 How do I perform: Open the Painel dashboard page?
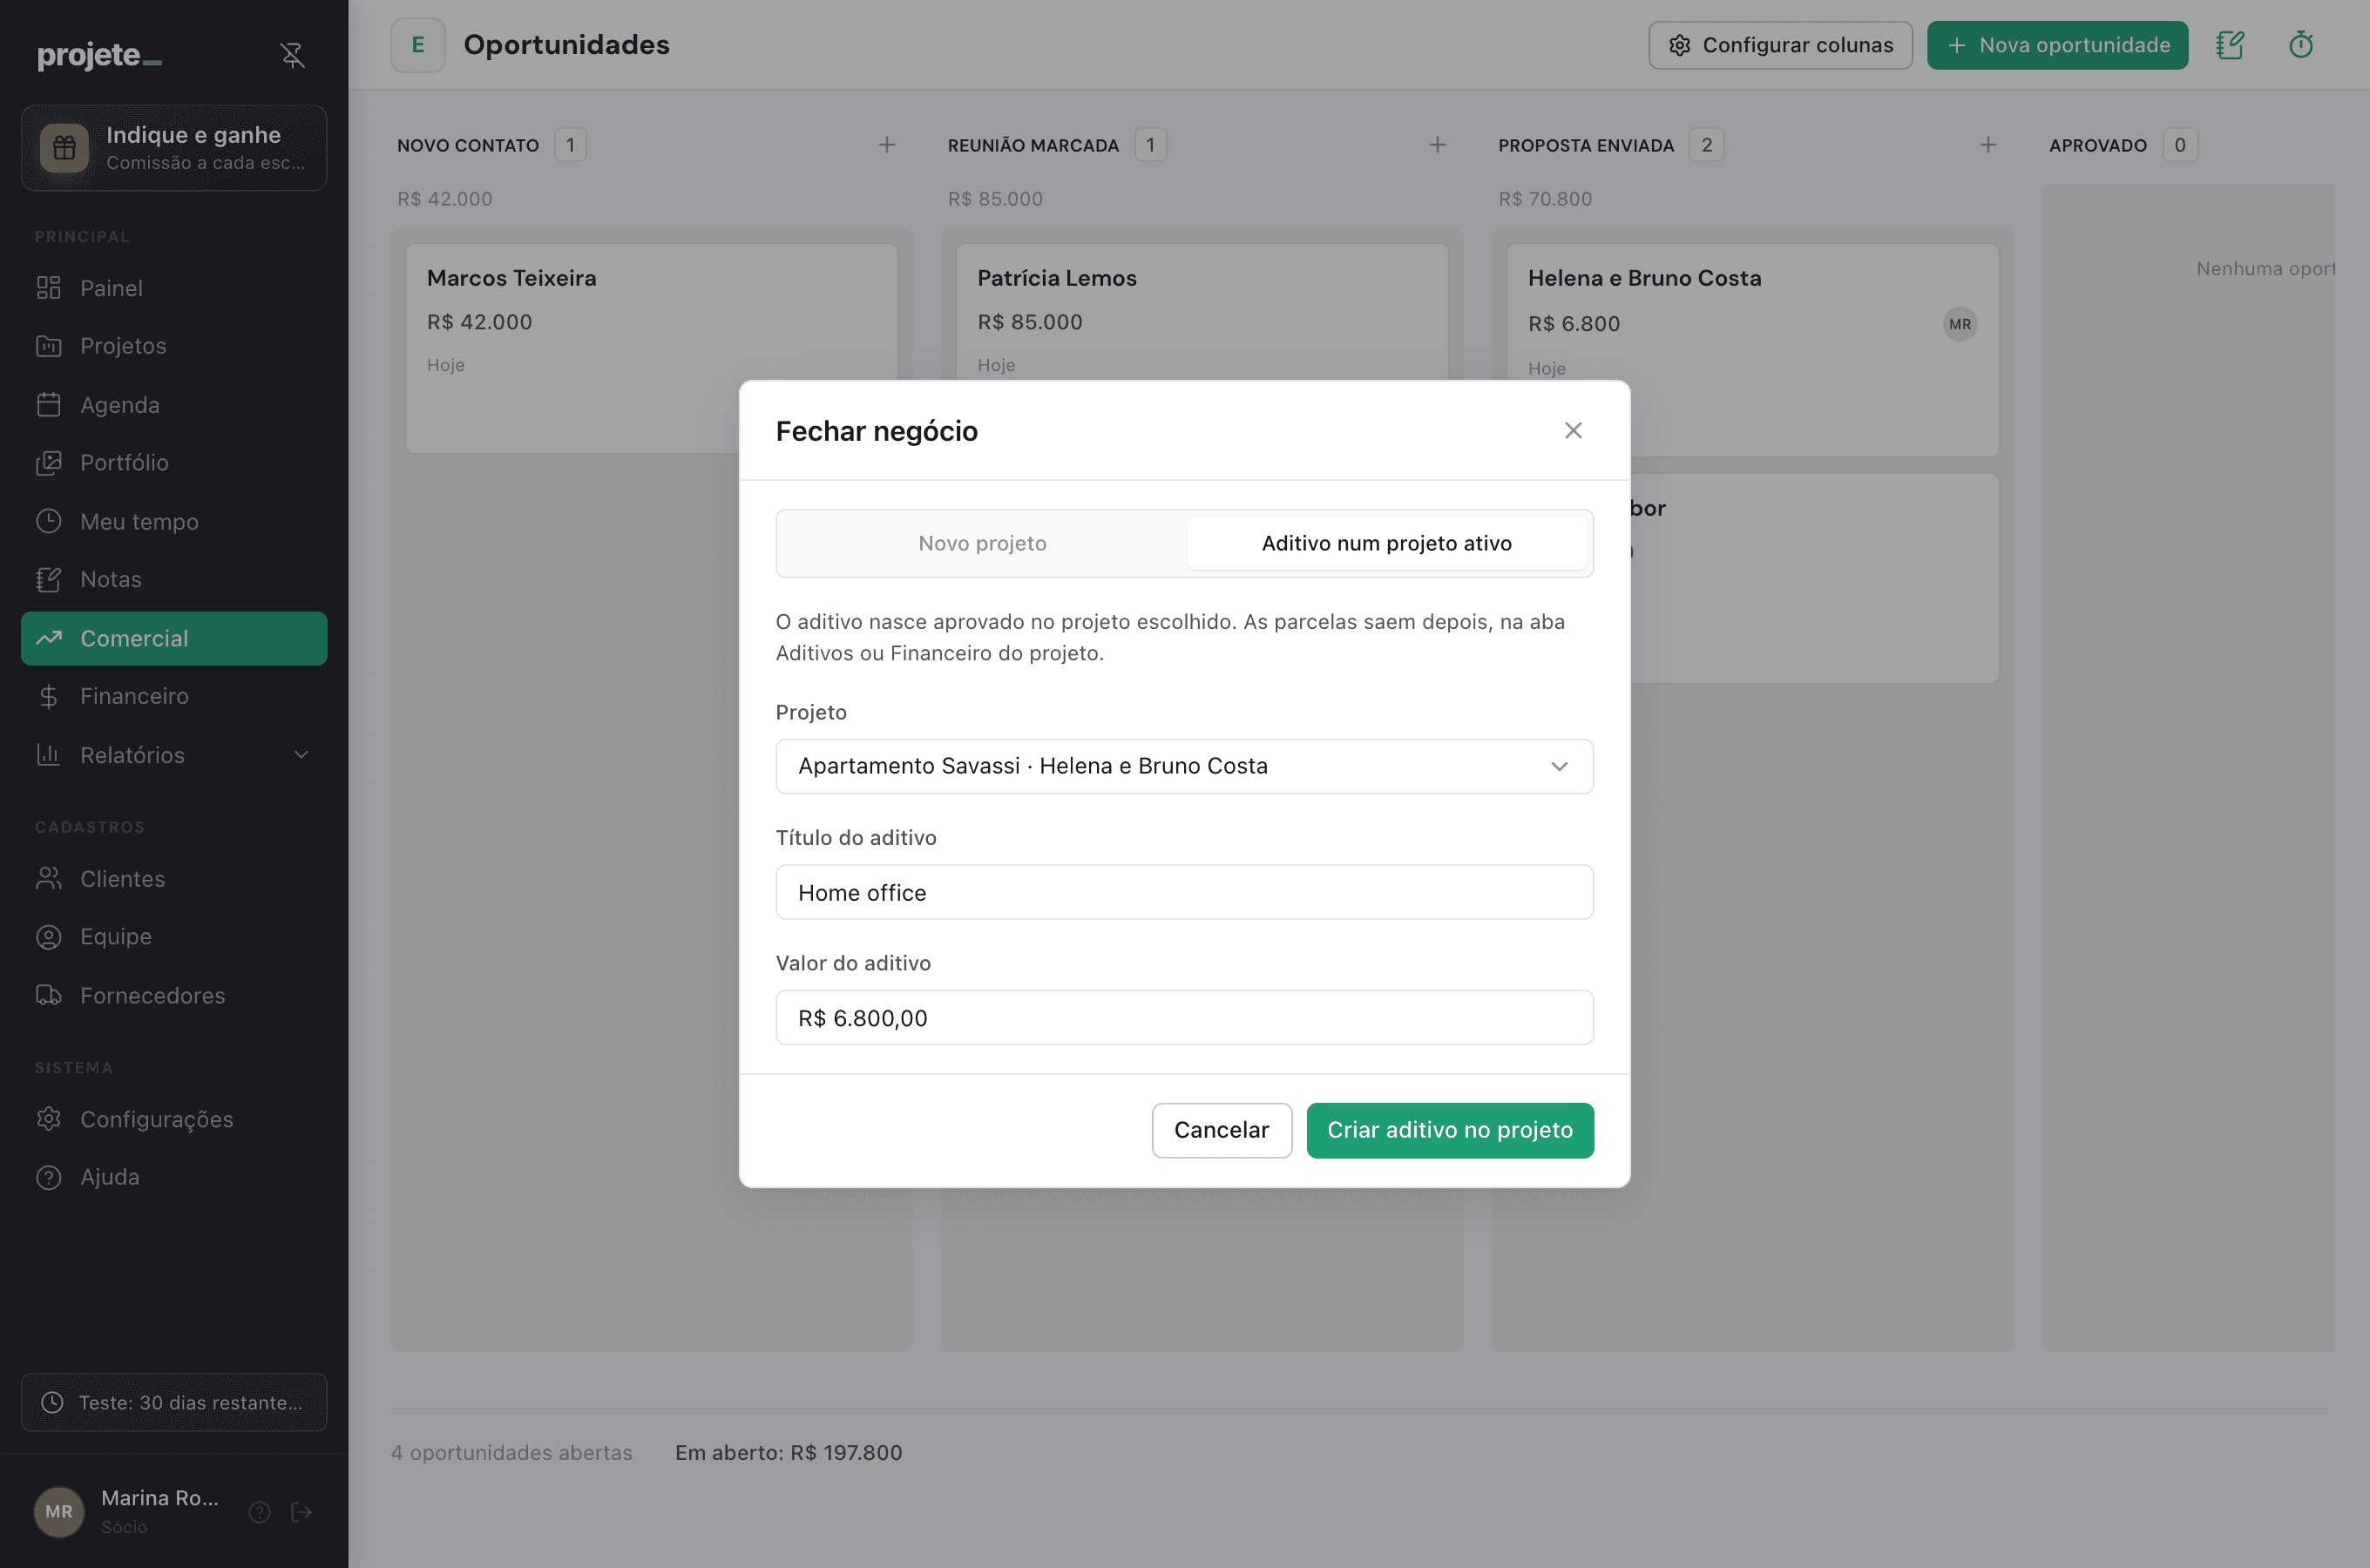click(x=174, y=288)
